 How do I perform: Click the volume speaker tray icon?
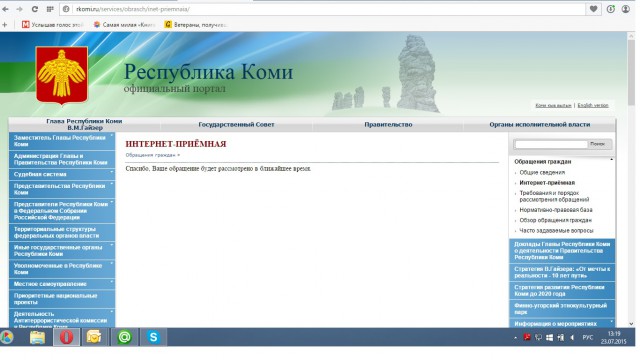[572, 338]
